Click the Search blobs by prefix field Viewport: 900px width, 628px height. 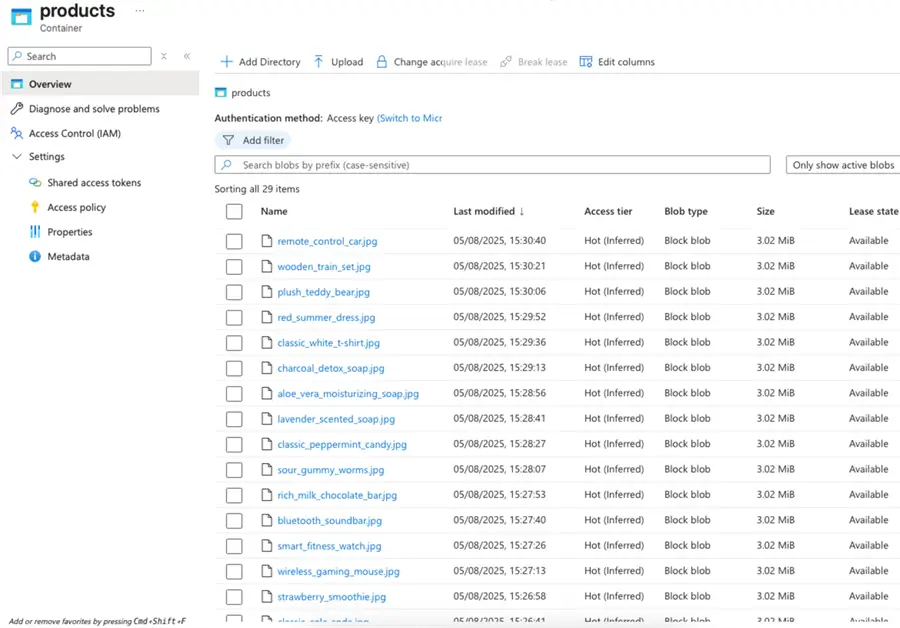point(492,165)
